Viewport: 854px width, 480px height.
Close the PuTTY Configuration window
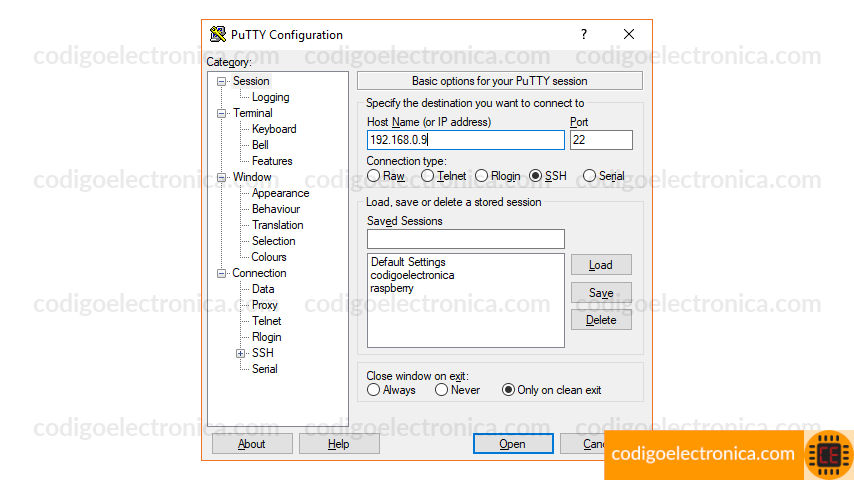tap(629, 34)
